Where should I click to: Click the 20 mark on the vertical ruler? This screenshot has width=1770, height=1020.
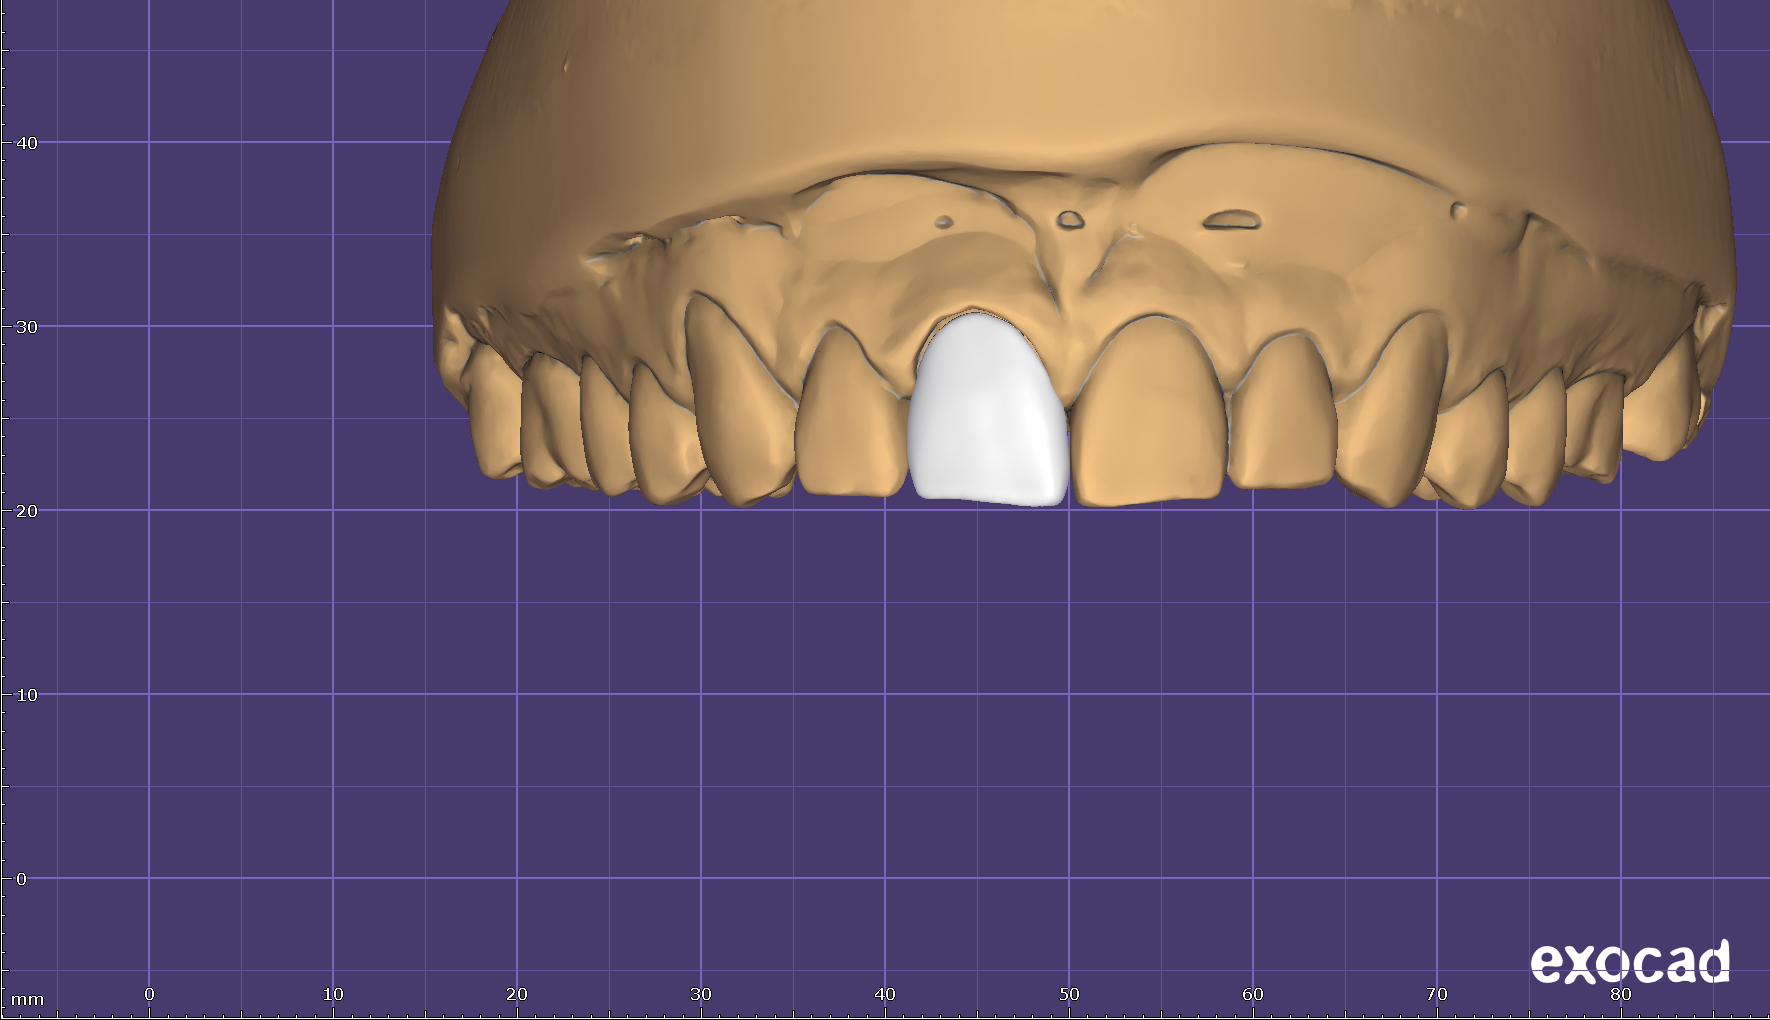(27, 511)
